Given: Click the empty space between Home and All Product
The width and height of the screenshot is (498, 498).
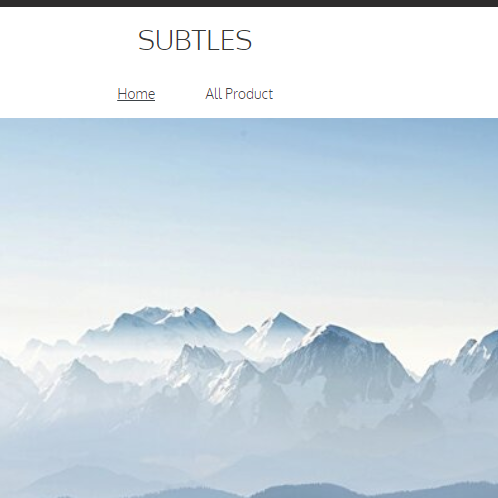Looking at the screenshot, I should click(180, 94).
